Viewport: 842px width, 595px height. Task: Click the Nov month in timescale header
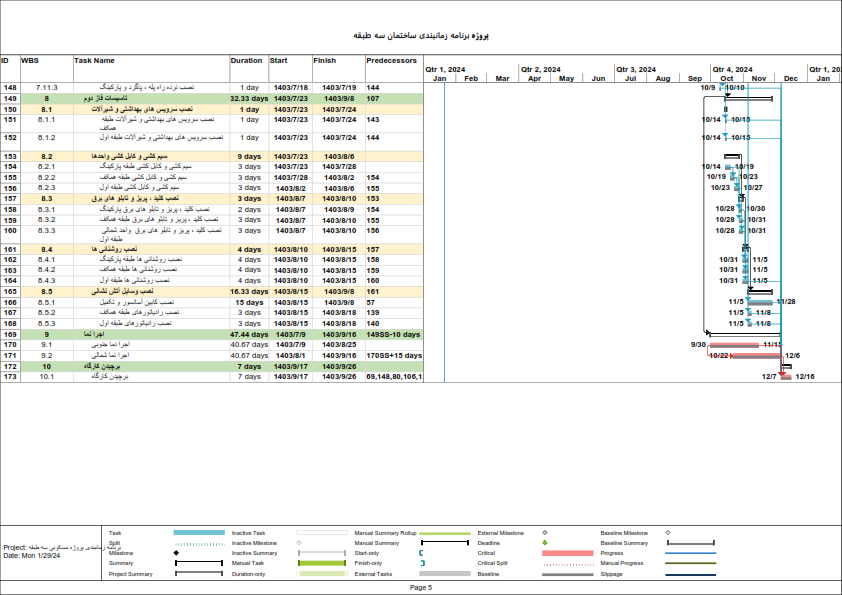758,78
